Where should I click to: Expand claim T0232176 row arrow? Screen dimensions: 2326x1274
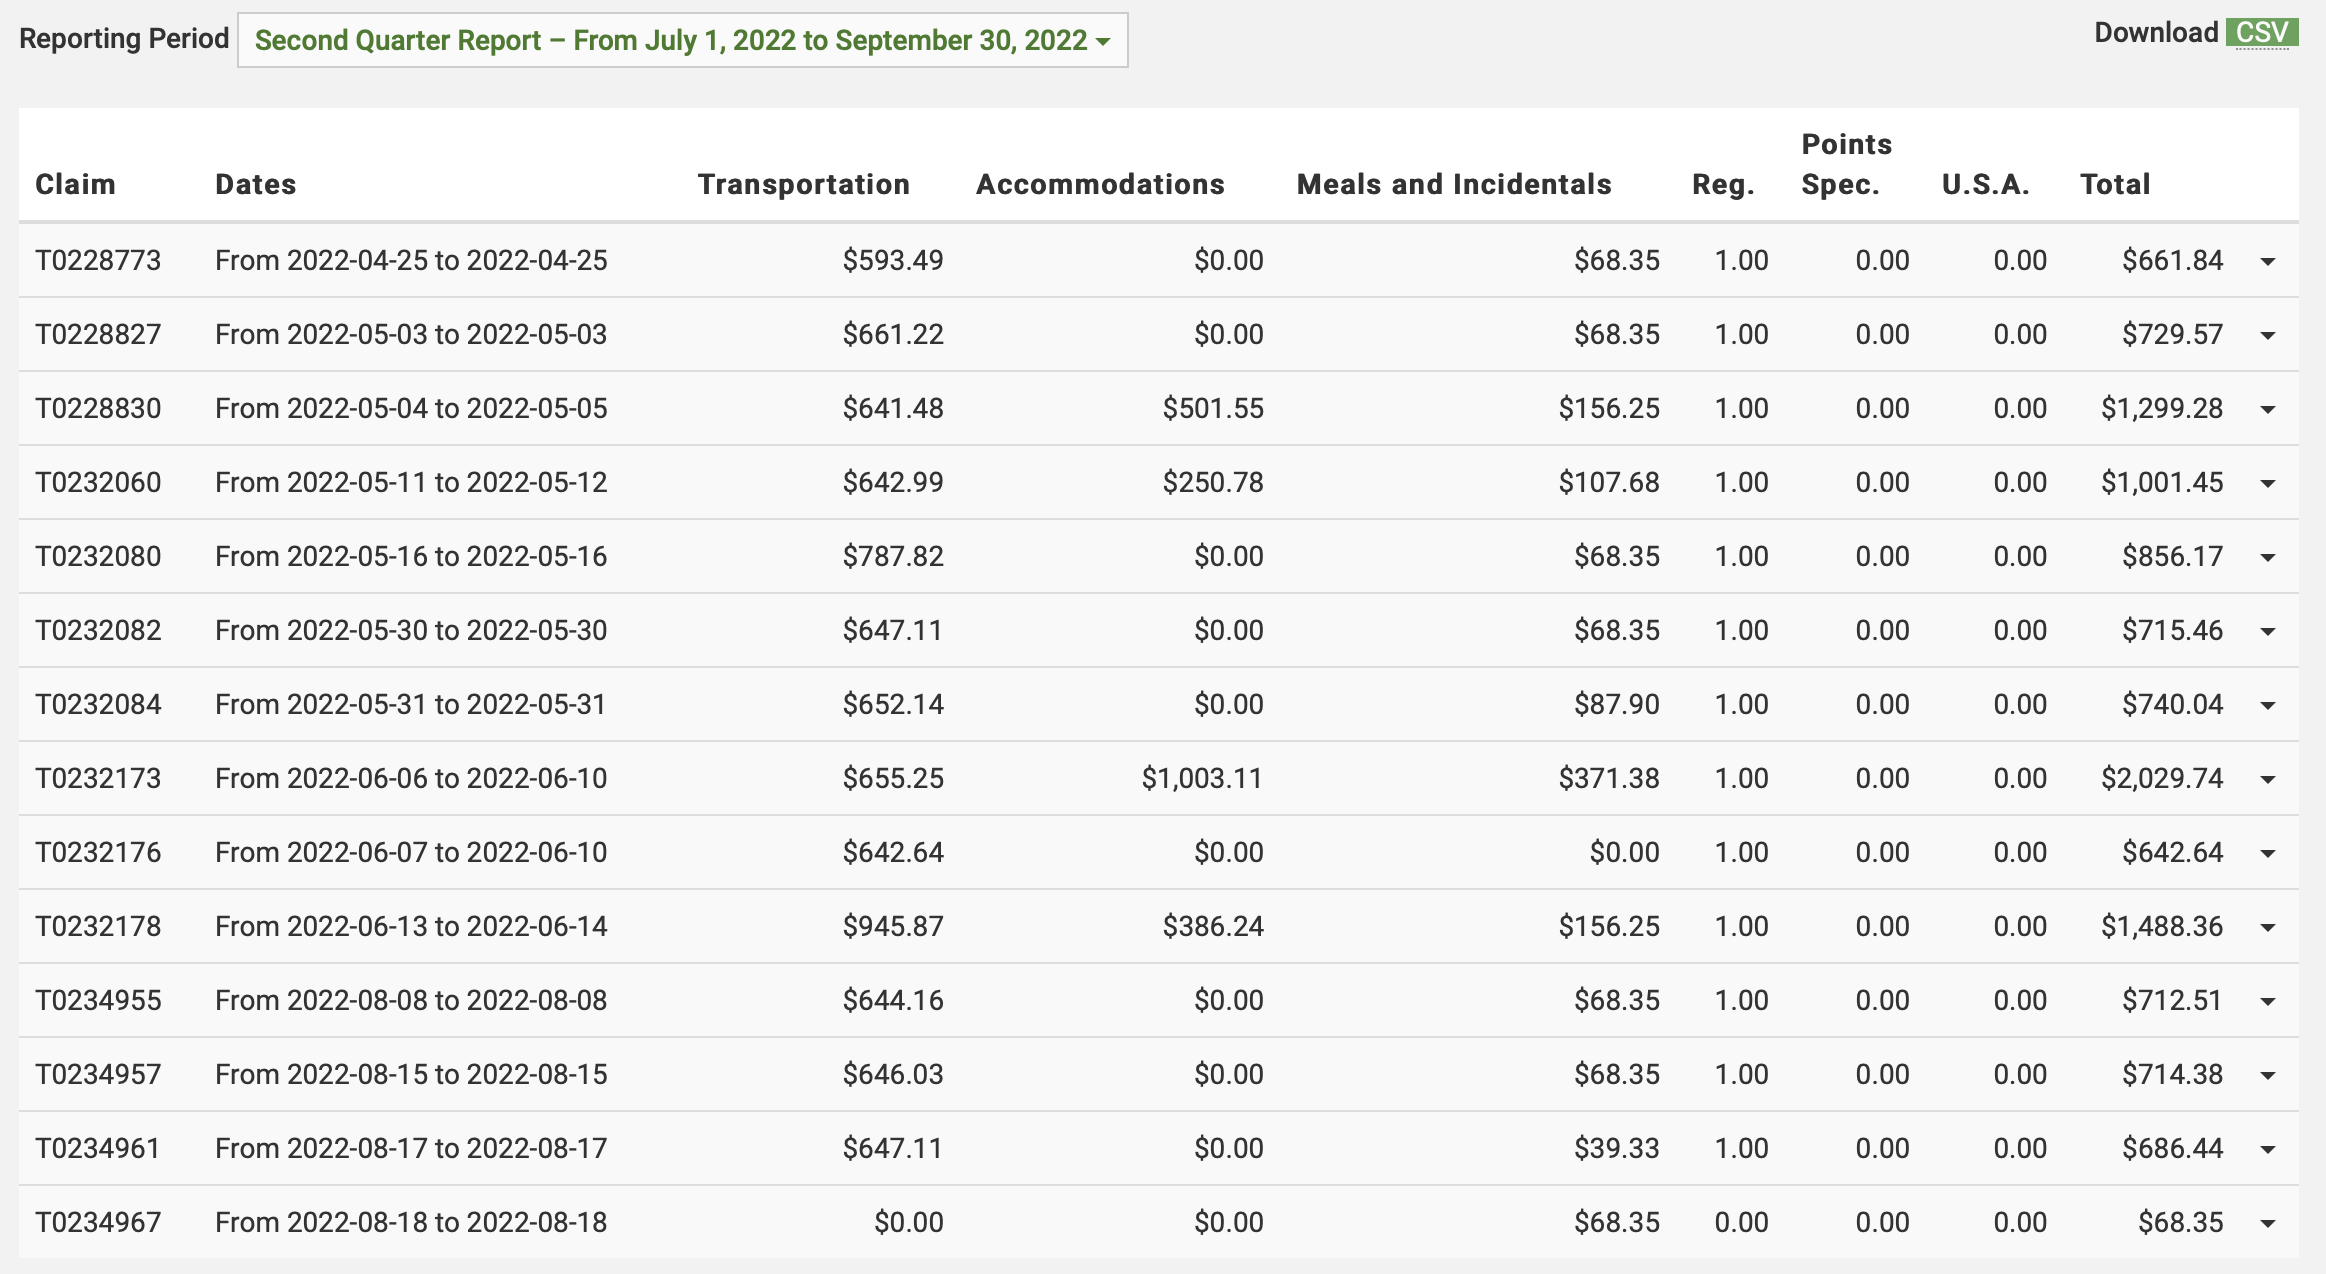2267,854
